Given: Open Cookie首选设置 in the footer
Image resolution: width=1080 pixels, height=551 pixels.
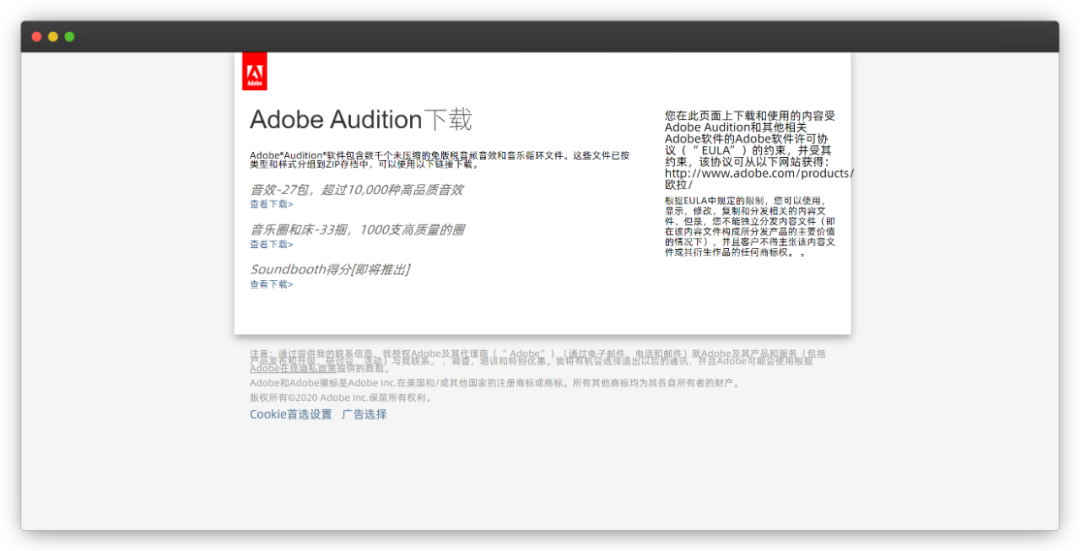Looking at the screenshot, I should coord(290,414).
